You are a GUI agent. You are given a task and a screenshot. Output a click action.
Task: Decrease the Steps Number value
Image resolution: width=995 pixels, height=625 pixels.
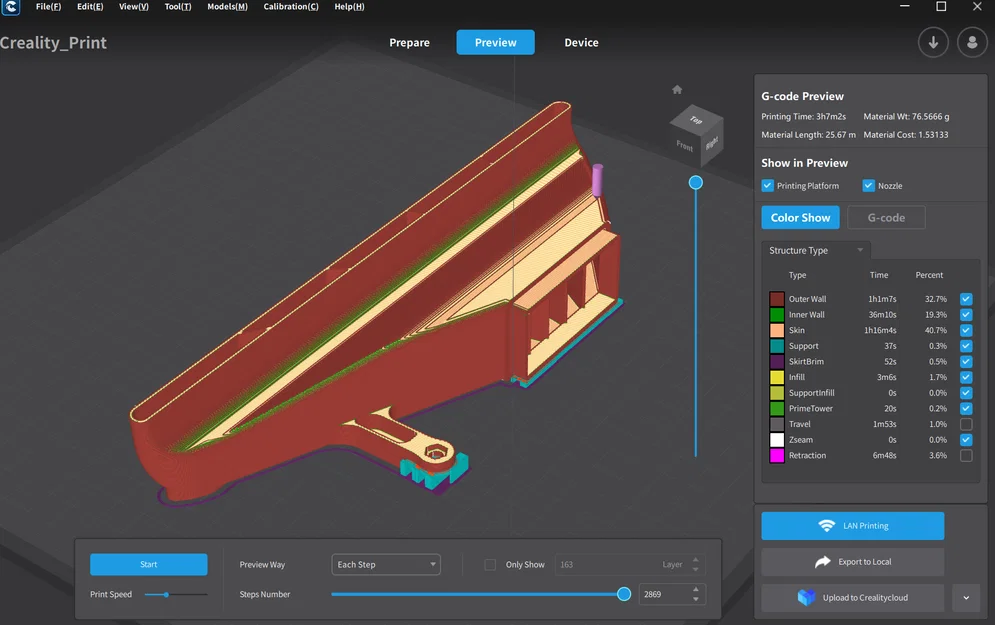[695, 599]
